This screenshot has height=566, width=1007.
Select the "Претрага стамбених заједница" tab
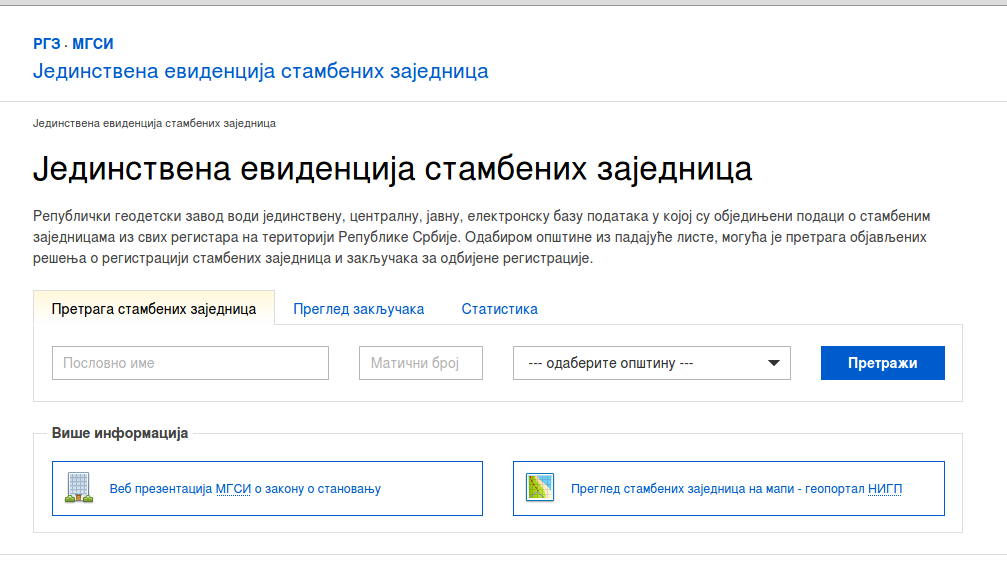(x=153, y=309)
